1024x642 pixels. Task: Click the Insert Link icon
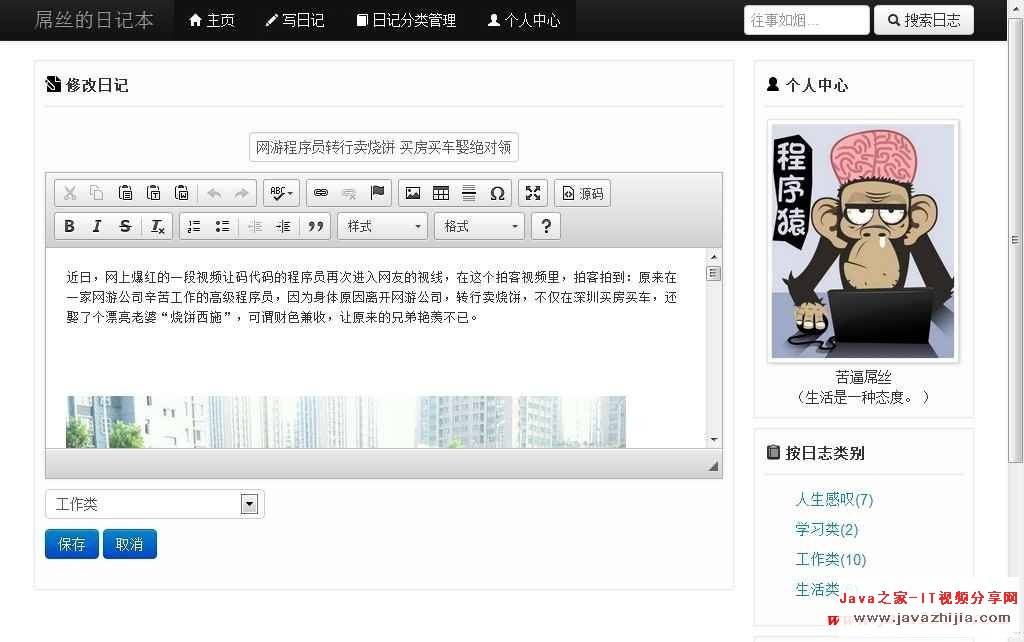pyautogui.click(x=321, y=193)
